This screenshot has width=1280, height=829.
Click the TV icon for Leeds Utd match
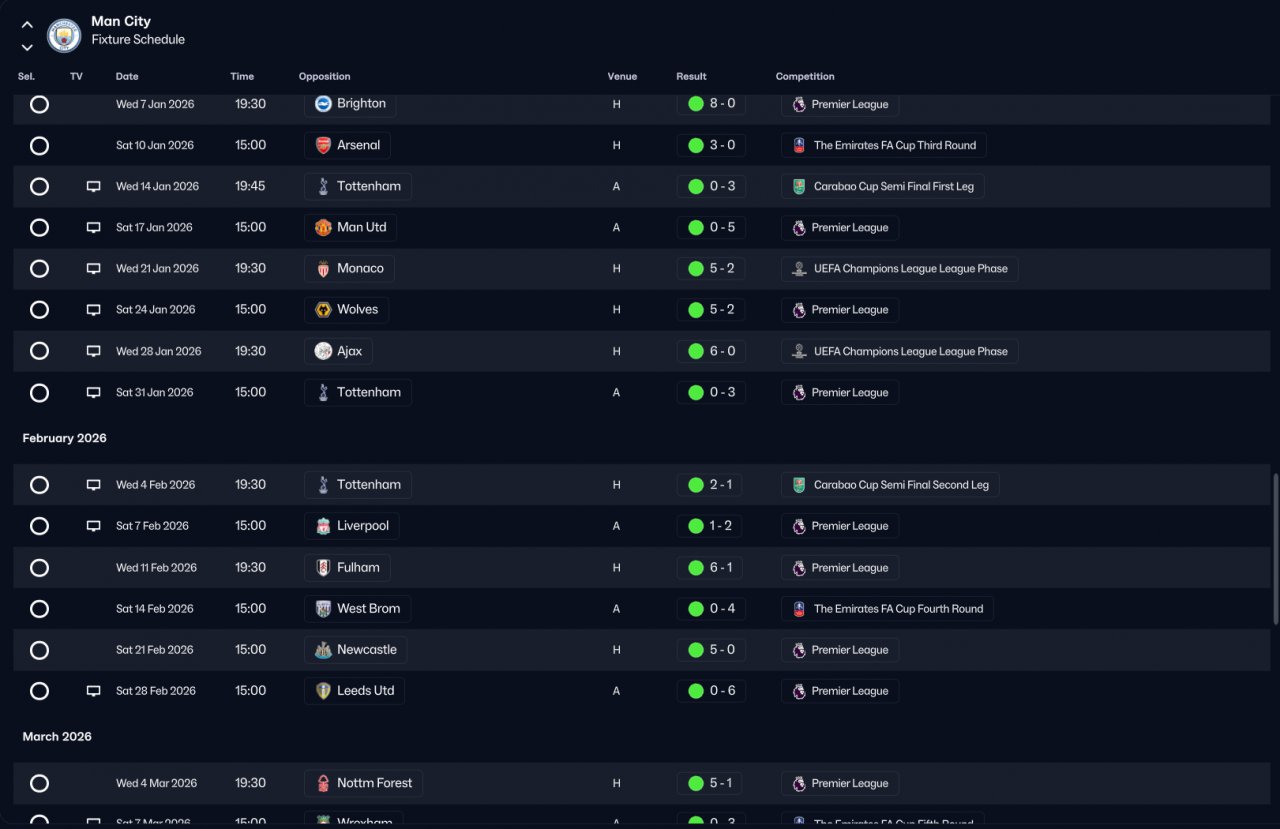pyautogui.click(x=94, y=691)
